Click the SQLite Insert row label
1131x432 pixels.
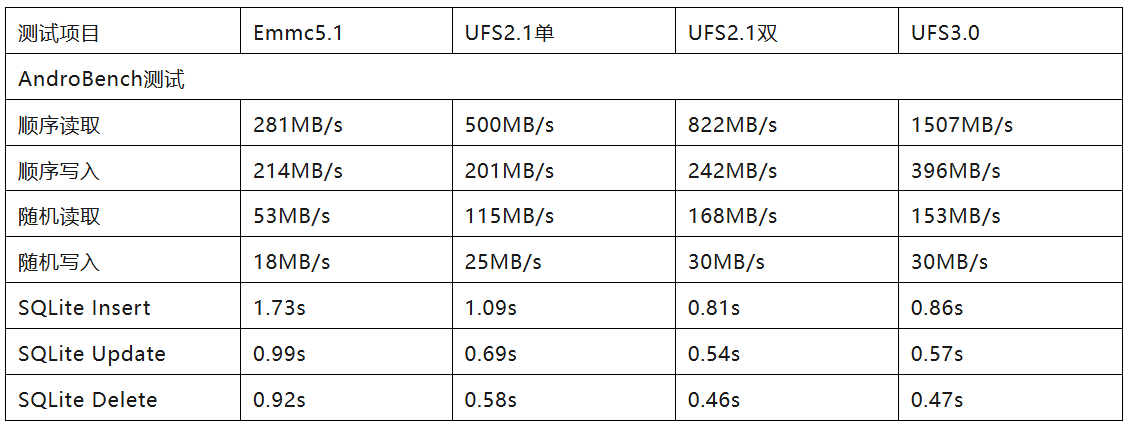pyautogui.click(x=85, y=308)
